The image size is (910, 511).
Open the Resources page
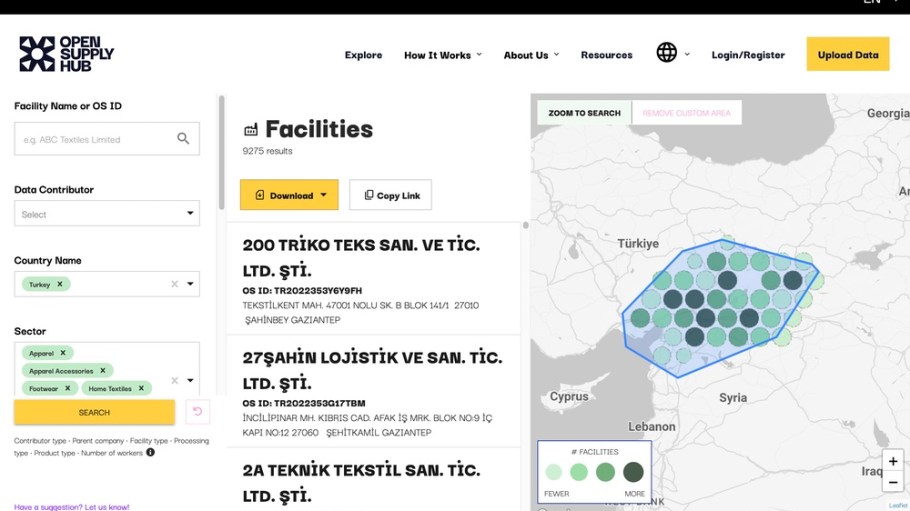pos(606,55)
